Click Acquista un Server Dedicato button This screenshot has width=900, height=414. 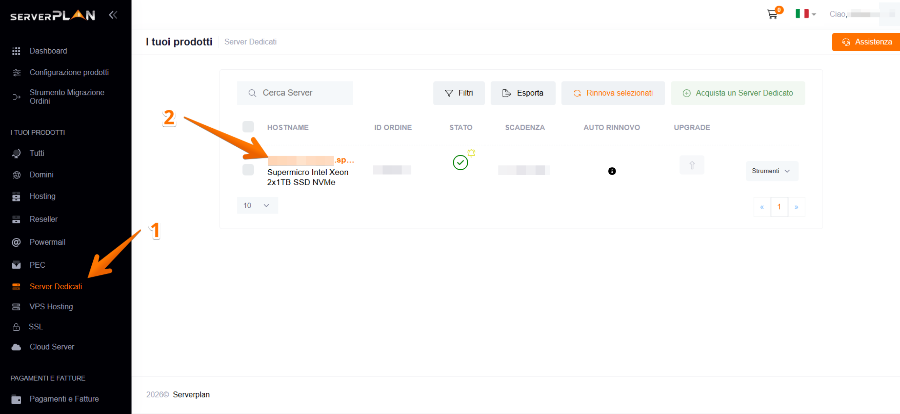click(x=738, y=93)
